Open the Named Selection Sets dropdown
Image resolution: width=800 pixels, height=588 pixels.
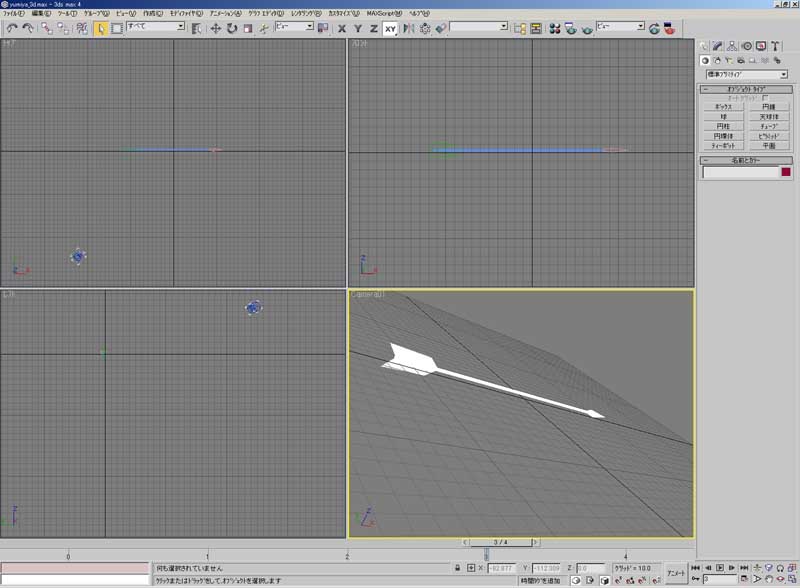pos(479,26)
